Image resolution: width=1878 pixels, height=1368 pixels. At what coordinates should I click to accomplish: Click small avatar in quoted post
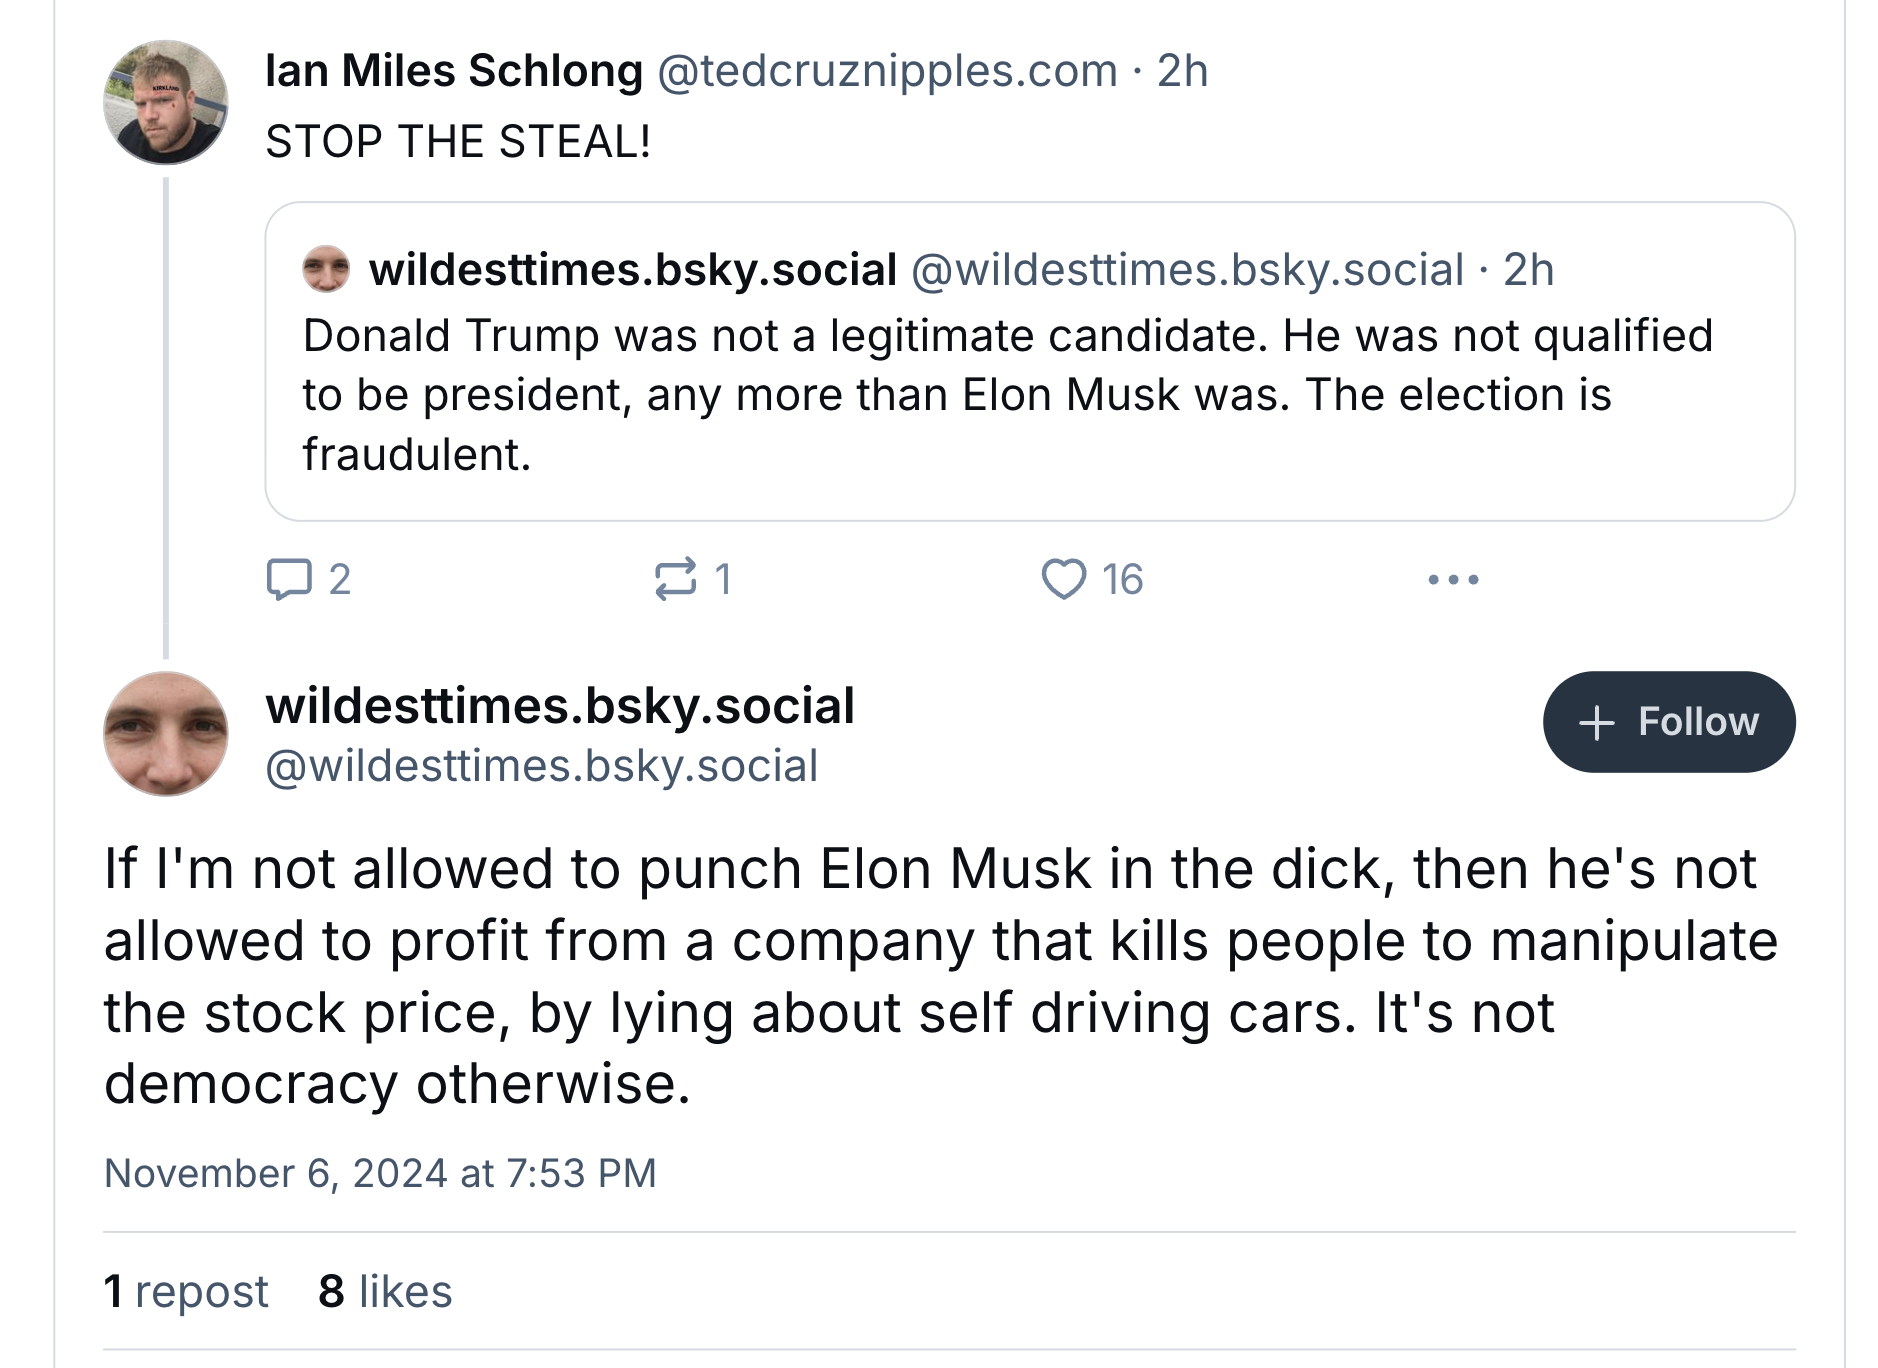(x=326, y=269)
